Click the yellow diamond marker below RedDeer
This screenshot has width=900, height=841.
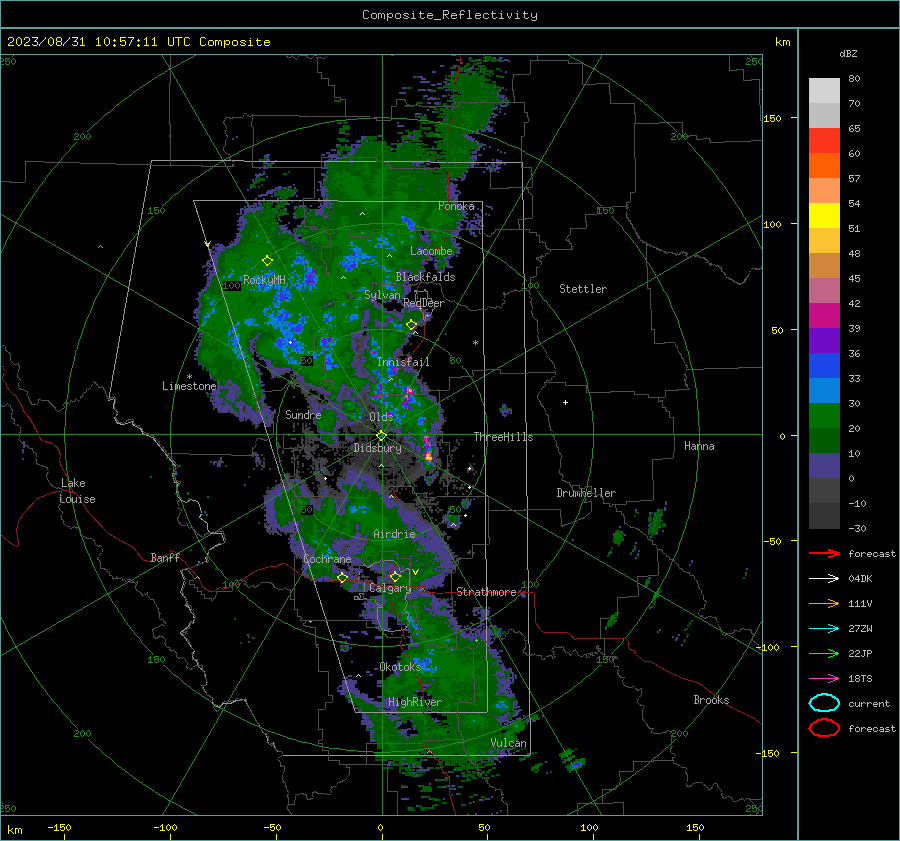click(411, 325)
